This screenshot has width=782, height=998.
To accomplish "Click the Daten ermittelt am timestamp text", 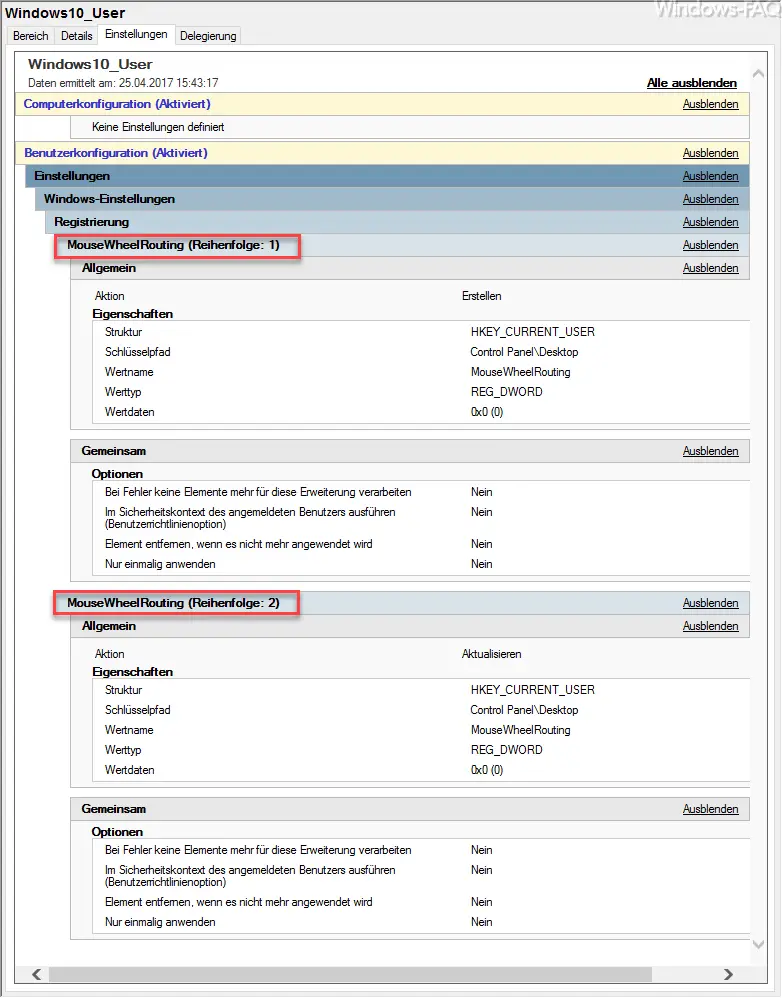I will pyautogui.click(x=123, y=83).
